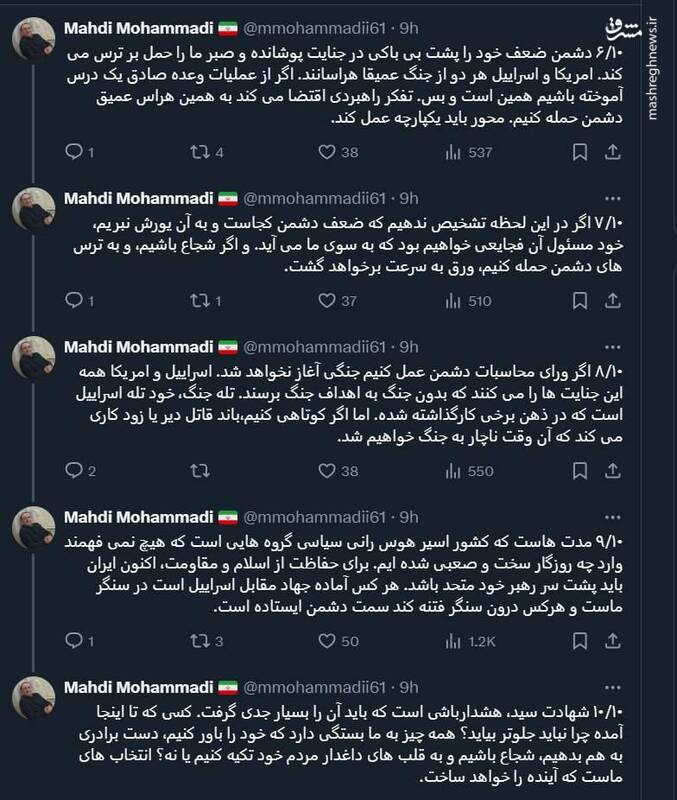The width and height of the screenshot is (677, 800).
Task: Reply to the 6/10 tweet
Action: (x=76, y=153)
